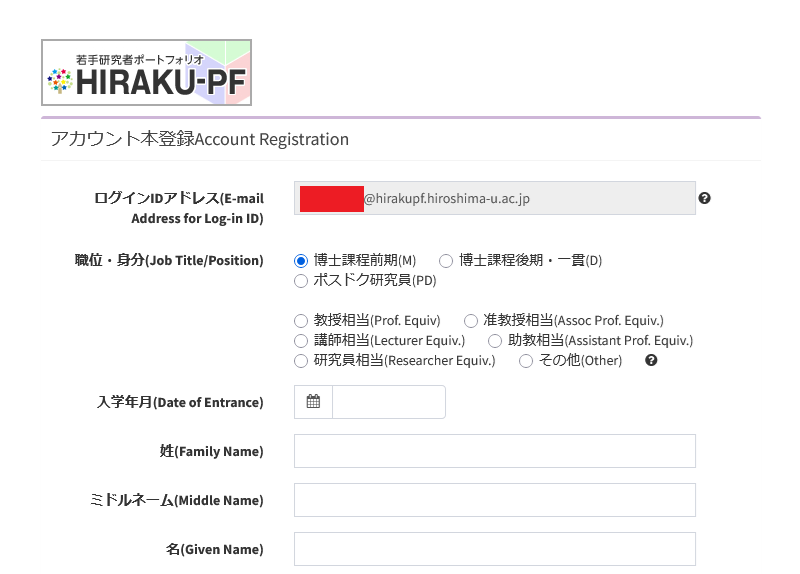Select 研究員相当(Researcher Equiv.) radio button
Image resolution: width=800 pixels, height=574 pixels.
[x=301, y=361]
